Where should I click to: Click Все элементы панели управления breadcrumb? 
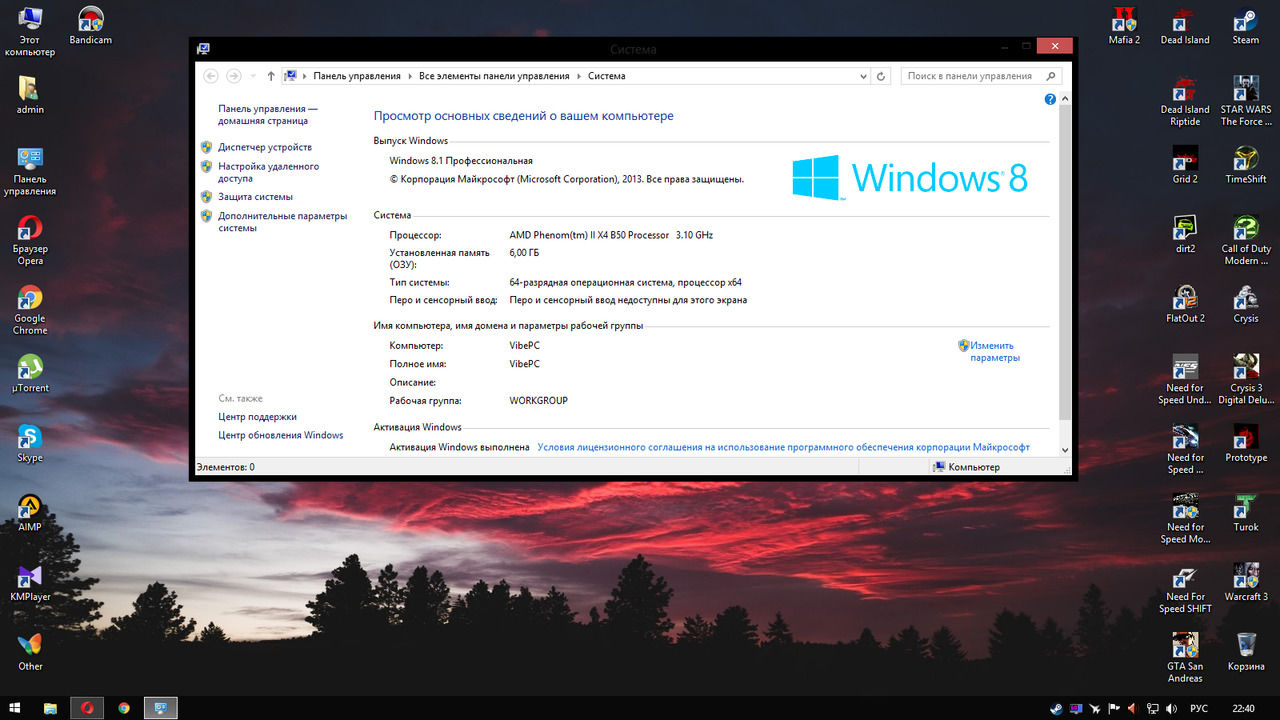pos(494,76)
